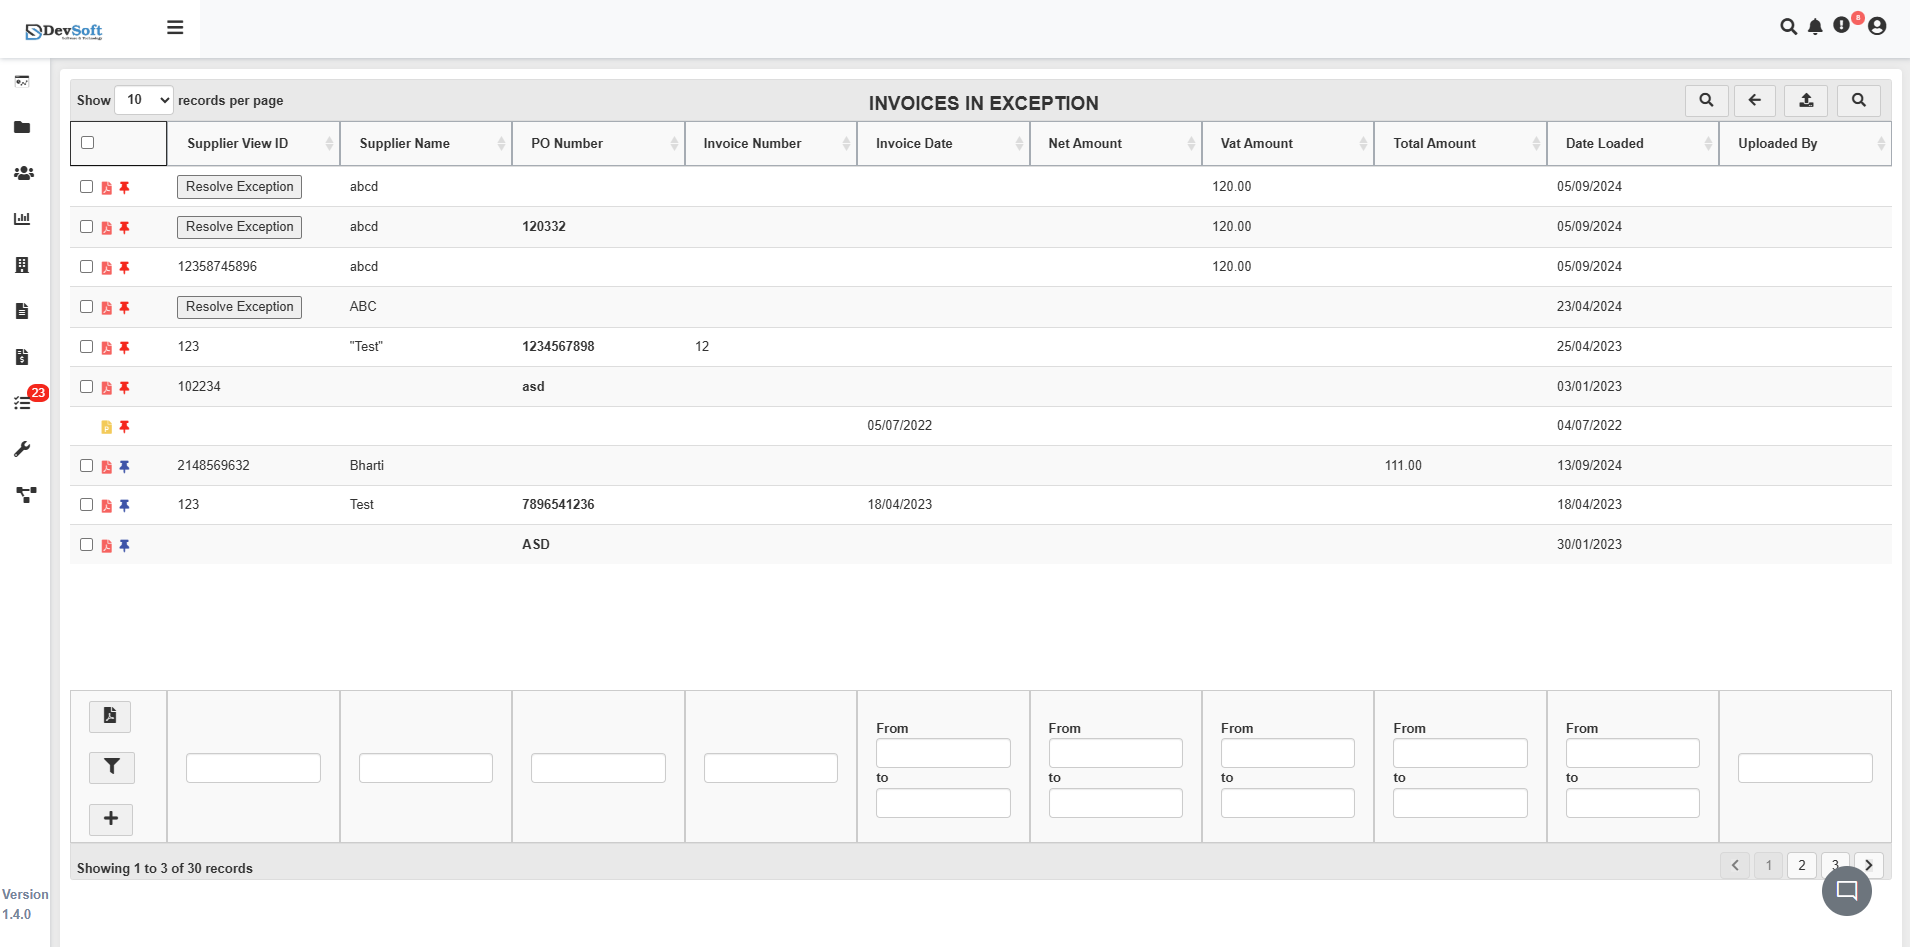Image resolution: width=1910 pixels, height=947 pixels.
Task: Open the notifications bell icon
Action: (x=1813, y=27)
